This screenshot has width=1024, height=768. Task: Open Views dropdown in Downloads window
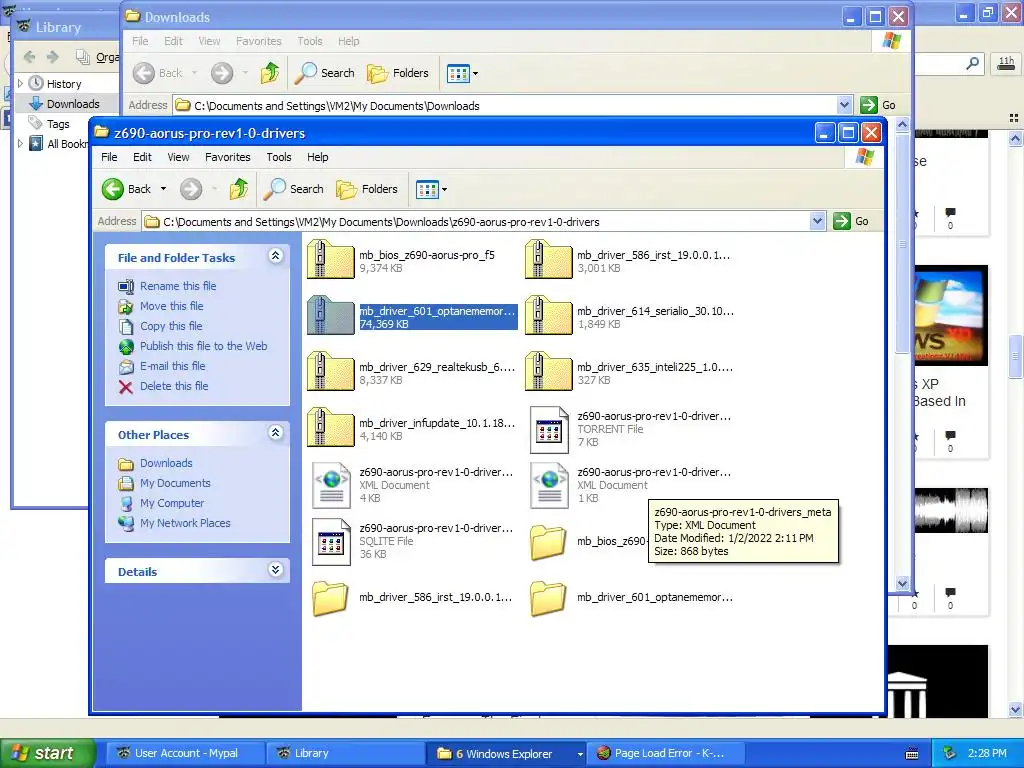462,74
